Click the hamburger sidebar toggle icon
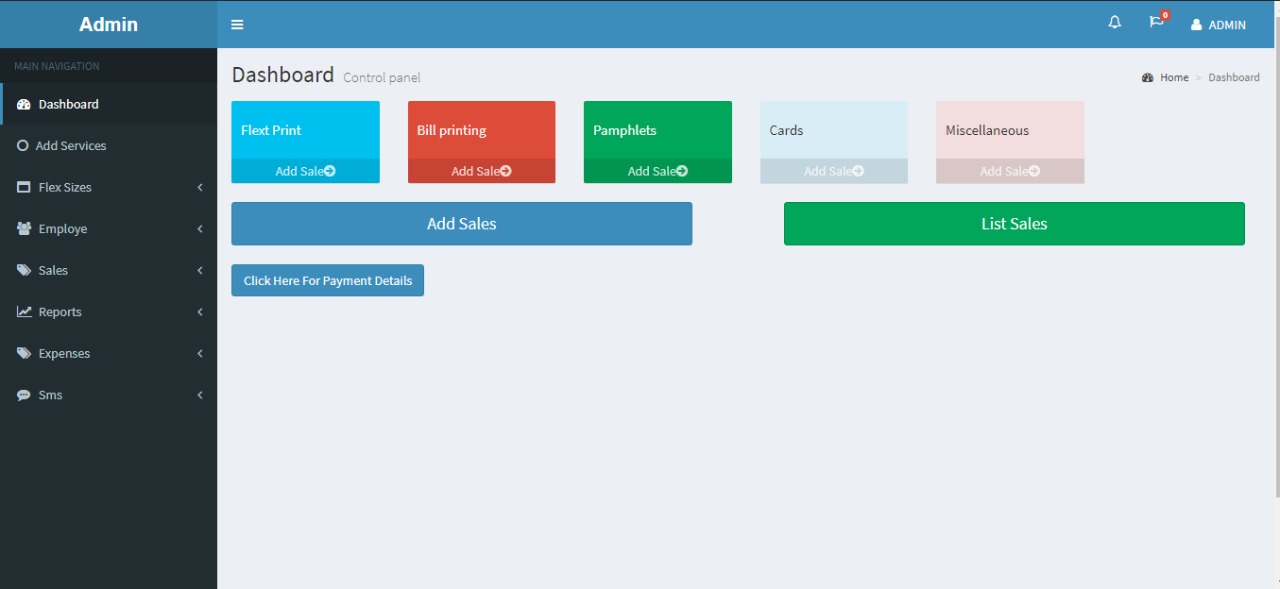 click(237, 24)
